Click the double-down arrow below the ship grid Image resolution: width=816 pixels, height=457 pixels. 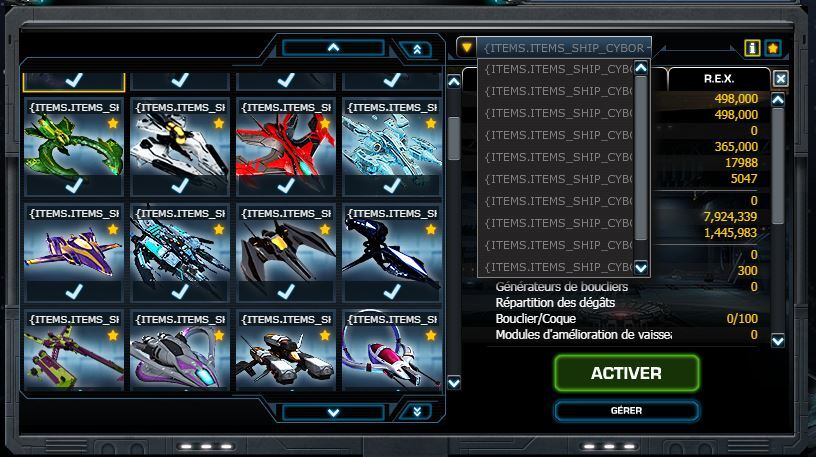417,412
